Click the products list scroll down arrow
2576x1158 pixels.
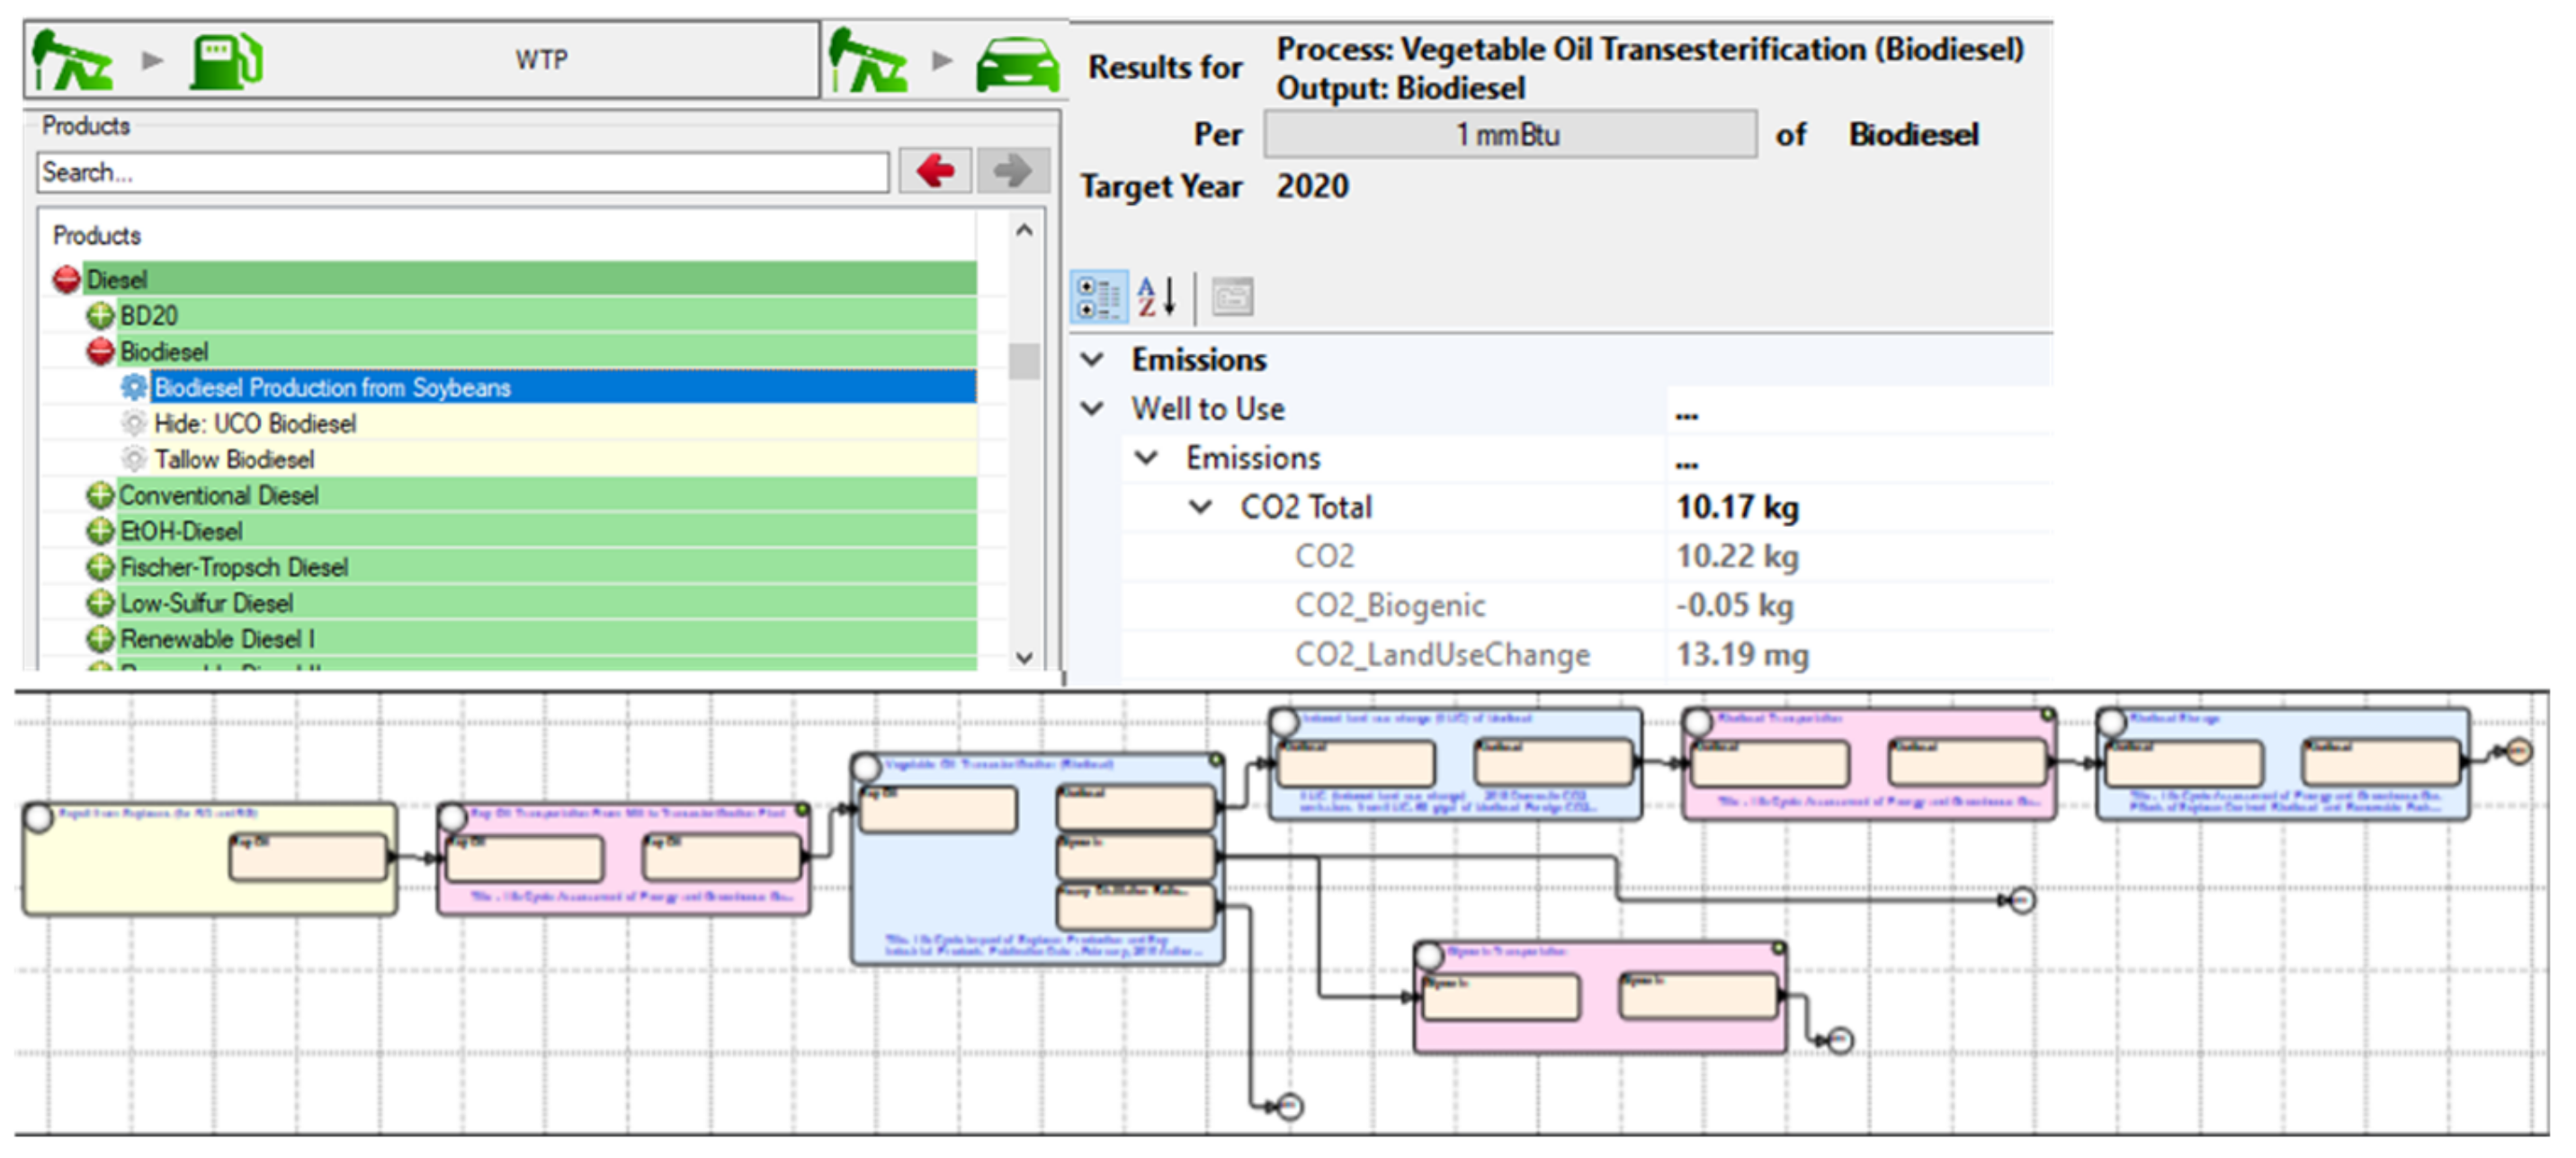(1023, 657)
